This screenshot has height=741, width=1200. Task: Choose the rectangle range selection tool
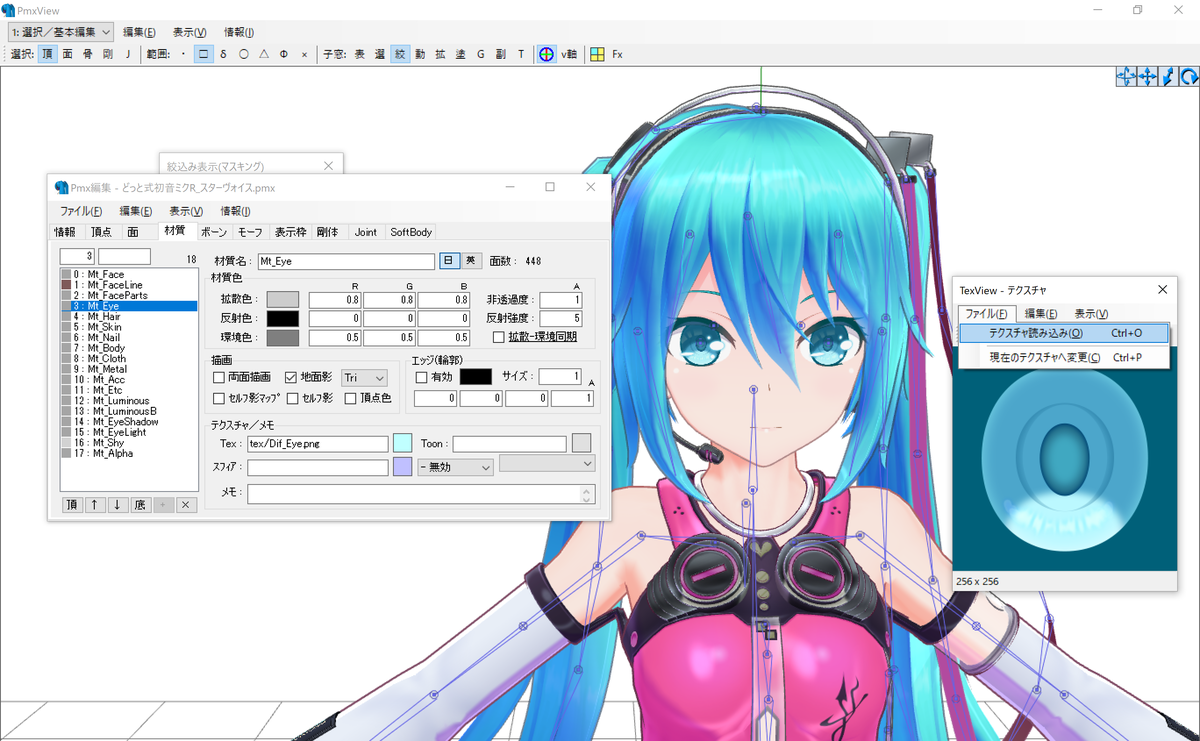coord(203,54)
